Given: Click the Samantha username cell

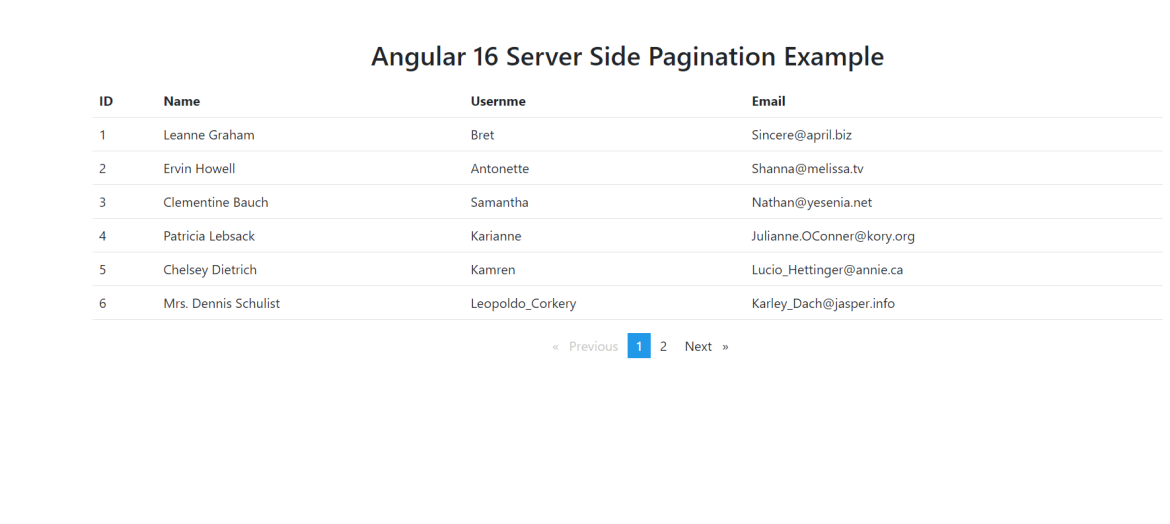Looking at the screenshot, I should click(499, 202).
